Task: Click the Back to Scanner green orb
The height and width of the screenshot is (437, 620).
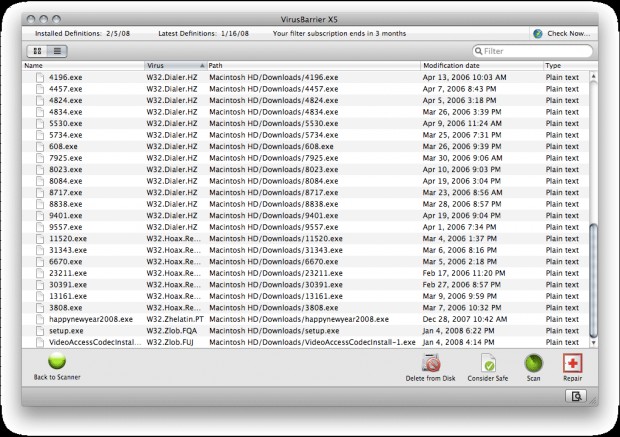Action: pyautogui.click(x=57, y=360)
